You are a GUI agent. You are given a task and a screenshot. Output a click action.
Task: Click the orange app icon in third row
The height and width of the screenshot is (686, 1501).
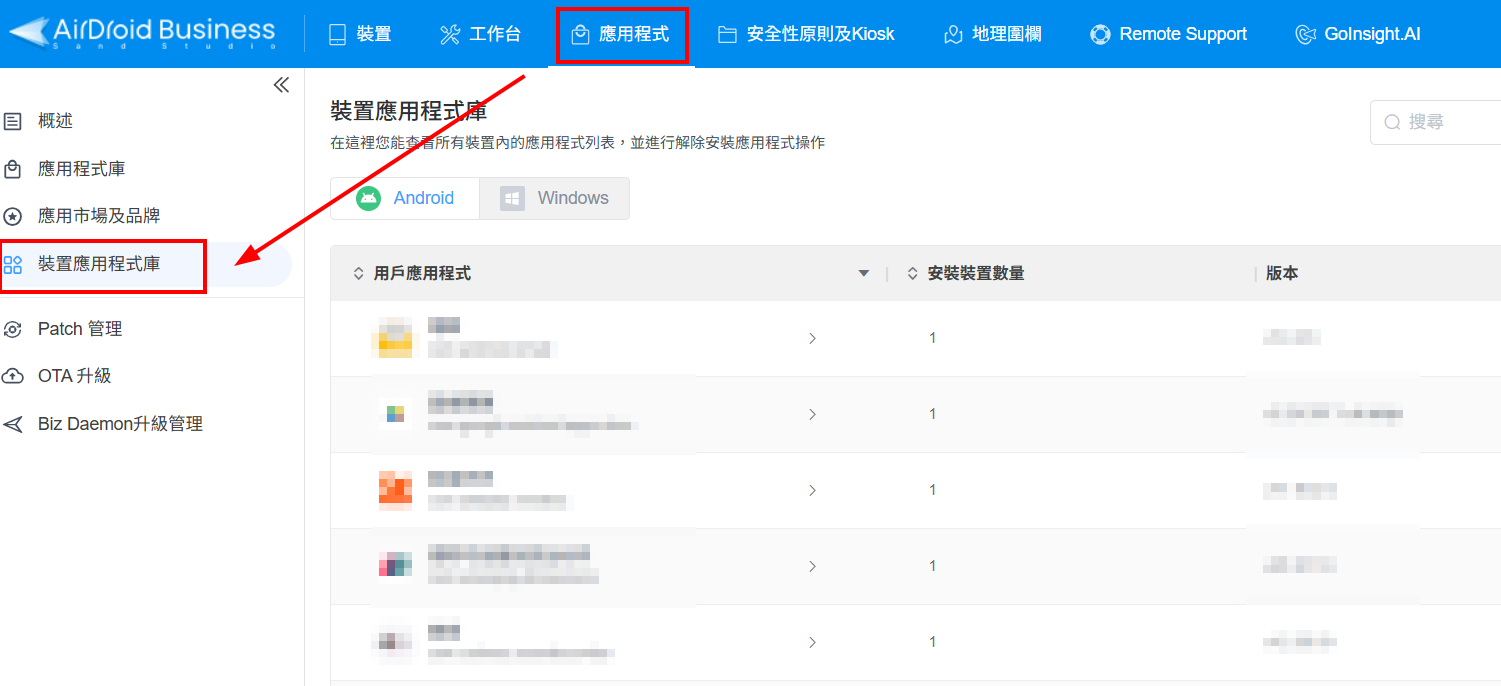click(395, 489)
